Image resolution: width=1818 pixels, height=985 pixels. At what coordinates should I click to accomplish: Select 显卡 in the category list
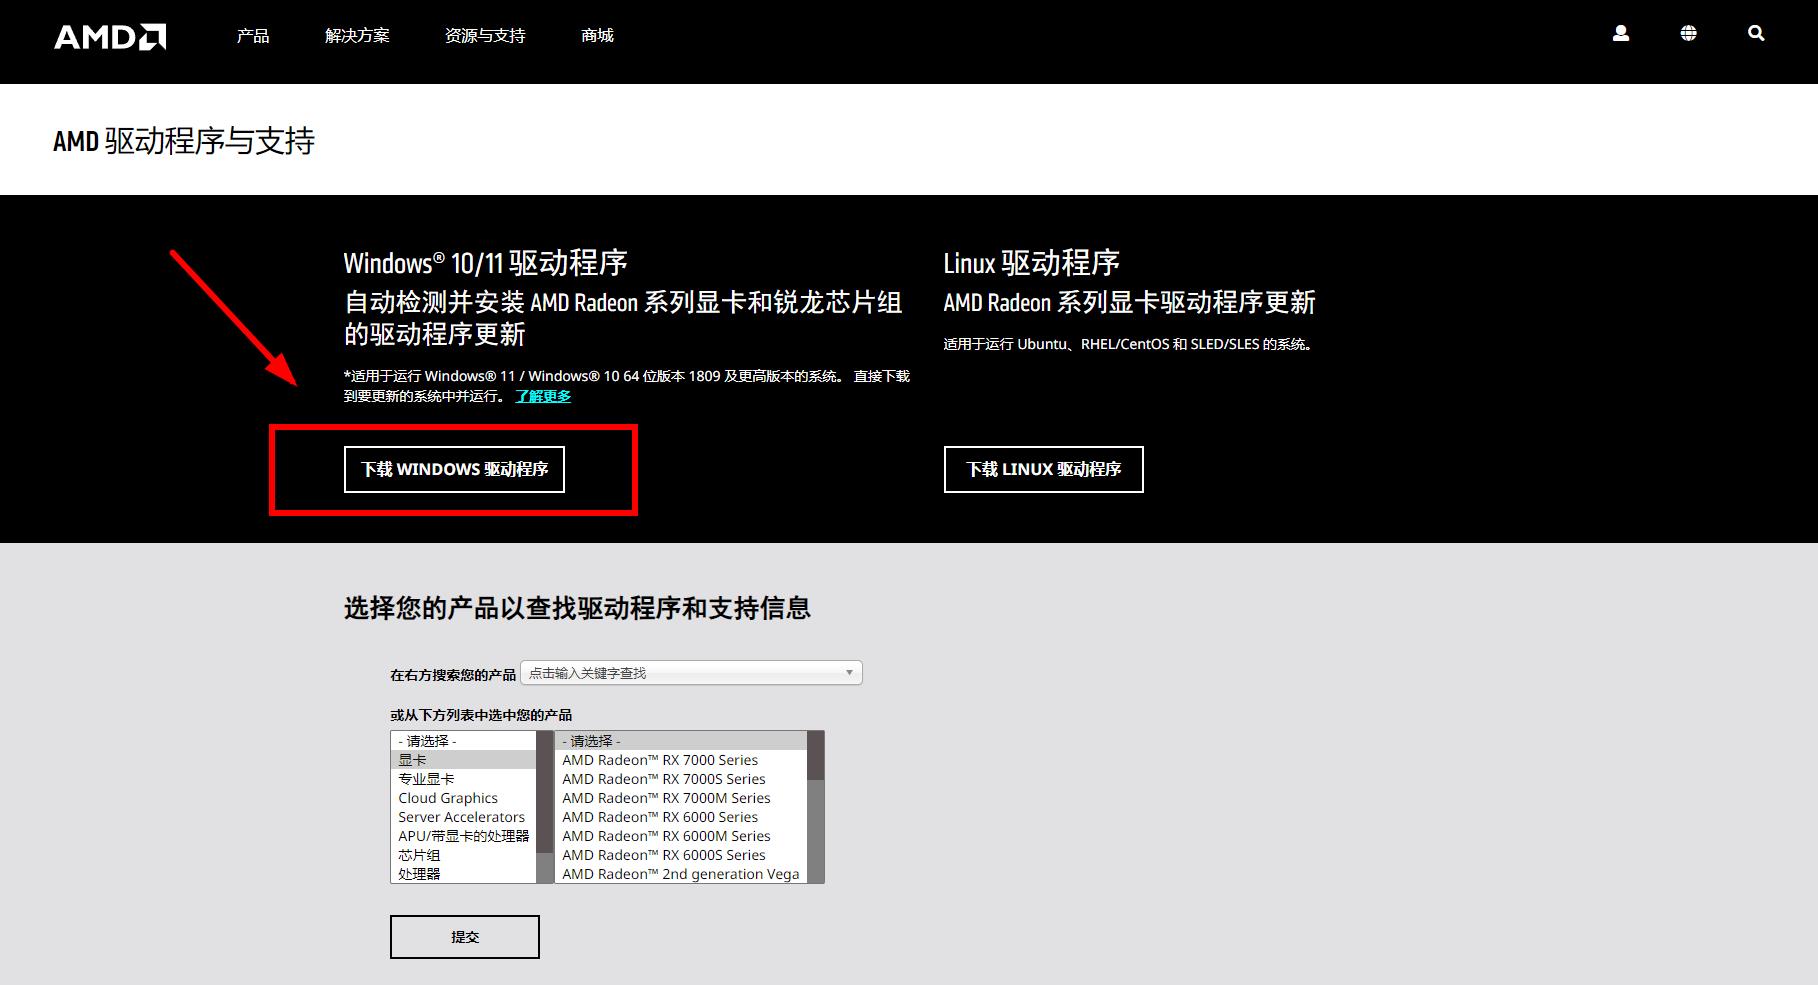(463, 760)
